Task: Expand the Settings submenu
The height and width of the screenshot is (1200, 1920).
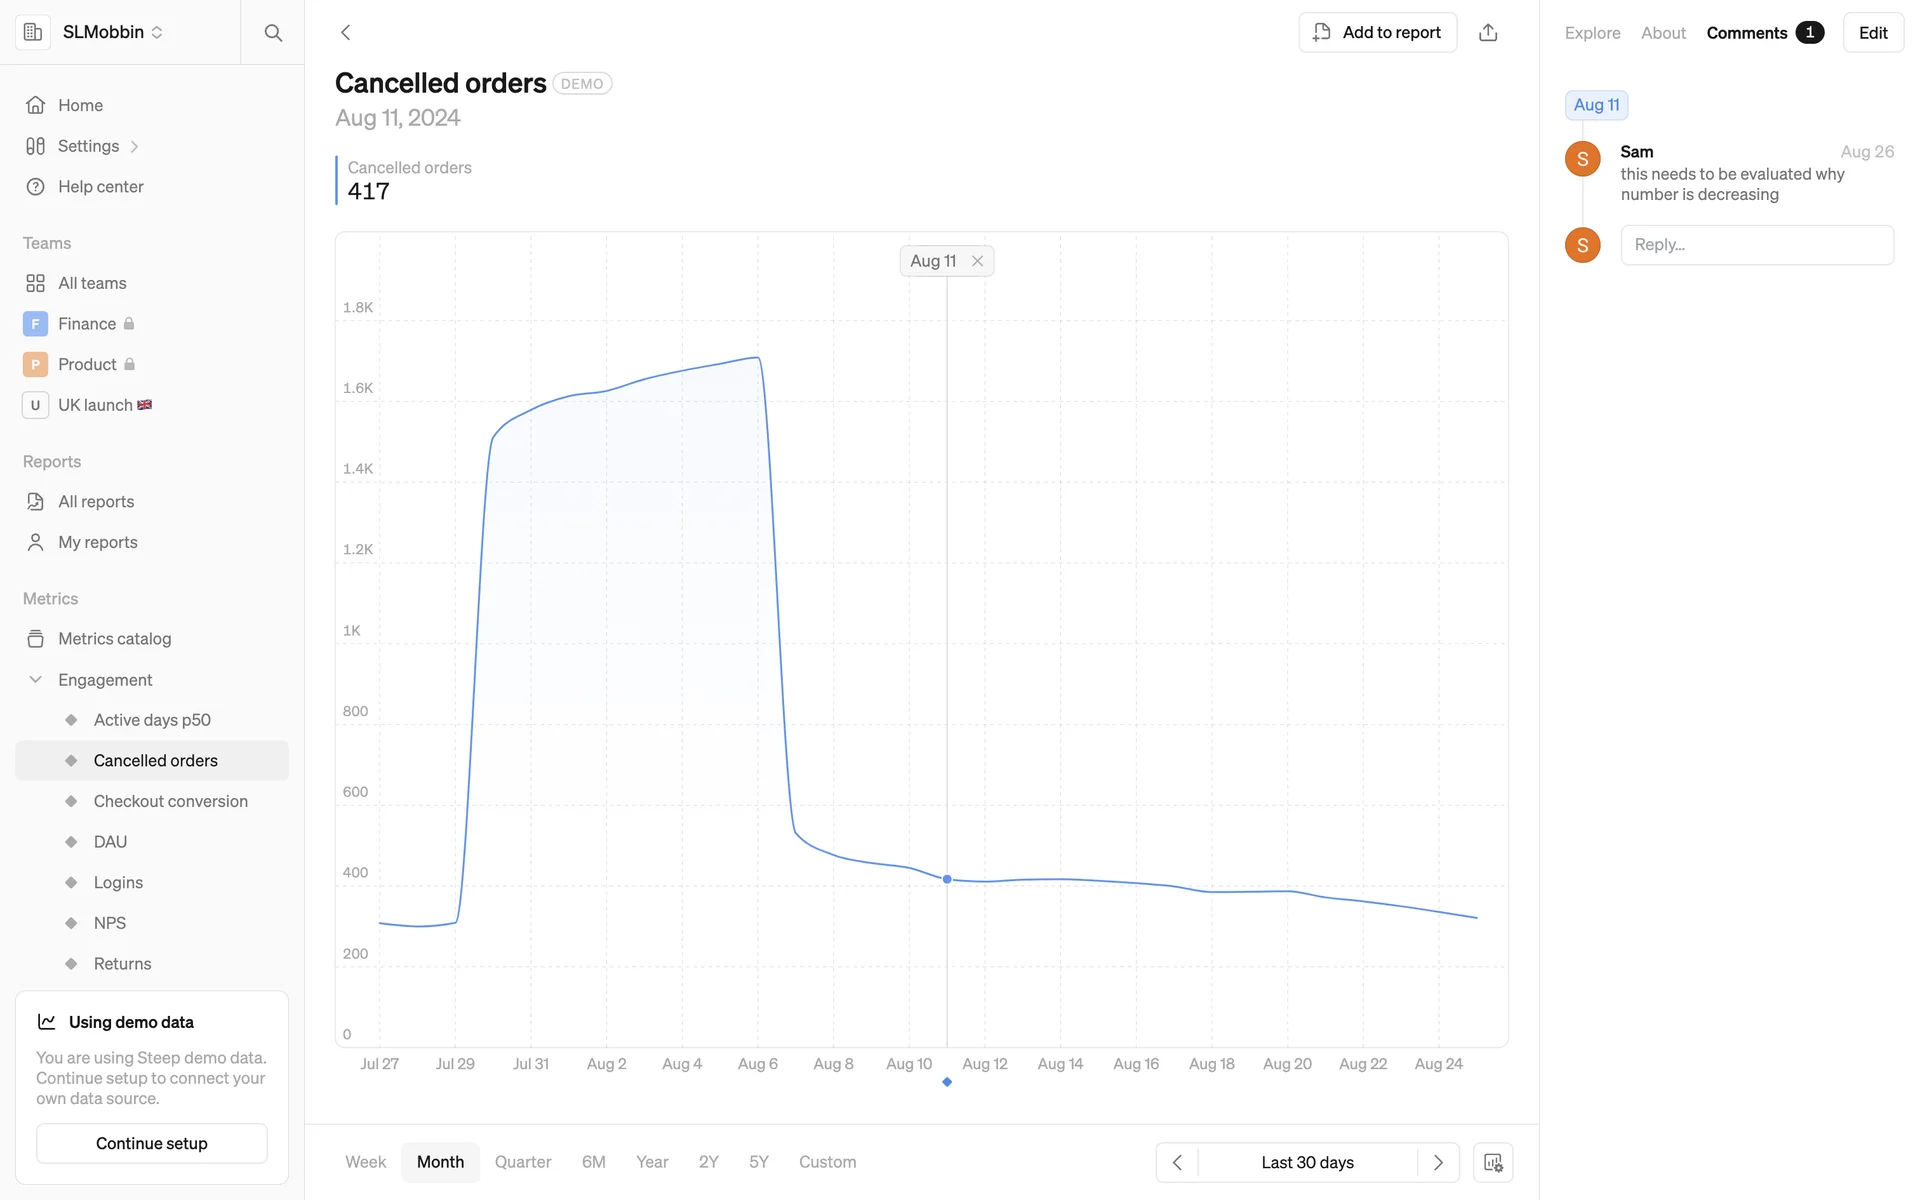Action: pos(134,147)
